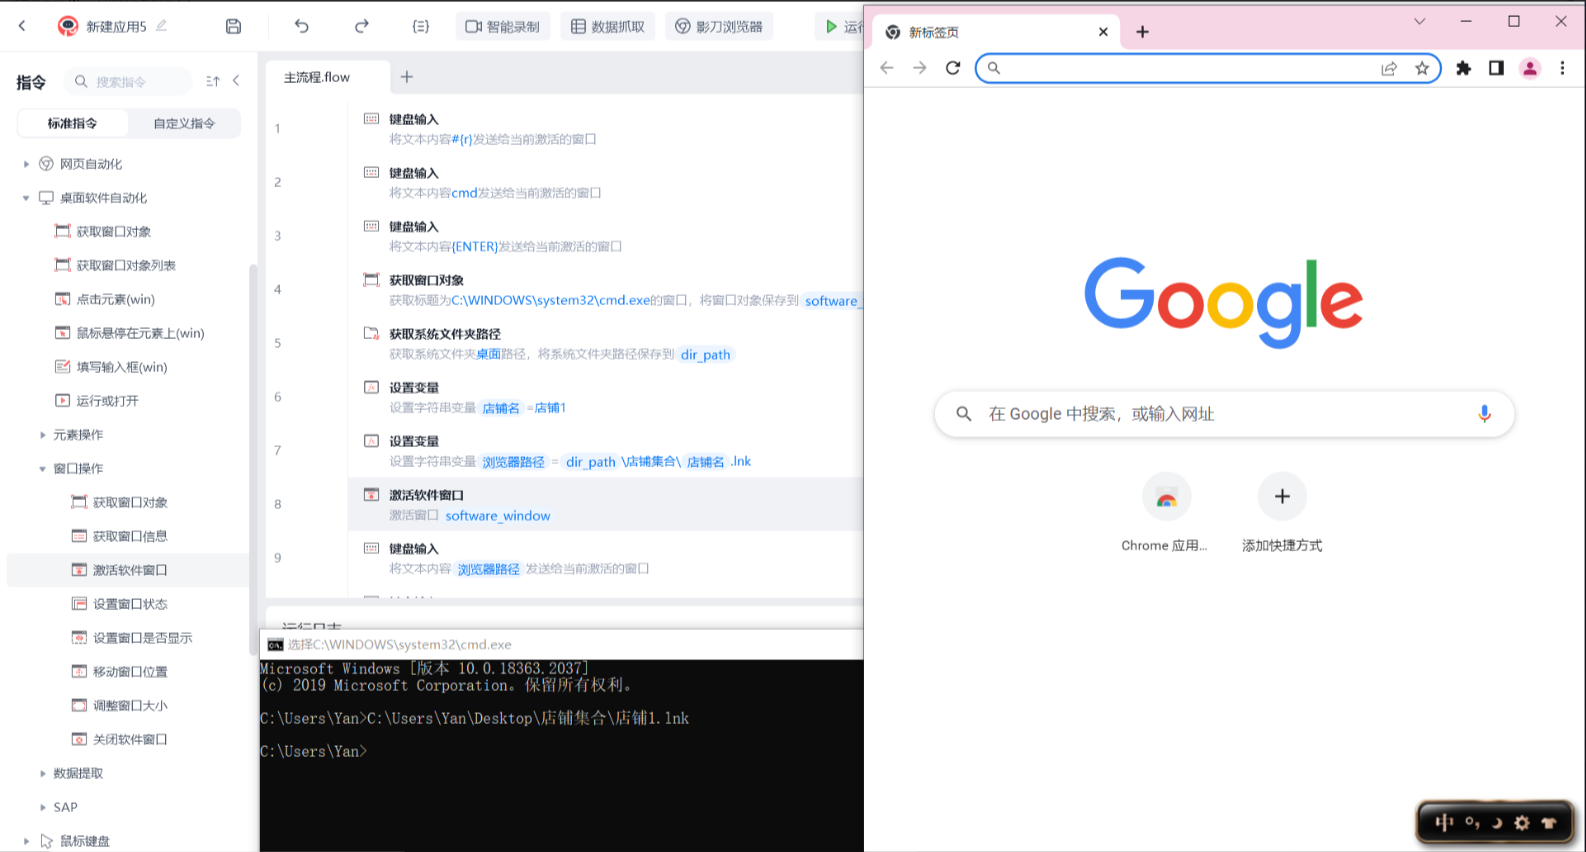Viewport: 1586px width, 852px height.
Task: Select 关闭软件窗口 command
Action: [x=130, y=740]
